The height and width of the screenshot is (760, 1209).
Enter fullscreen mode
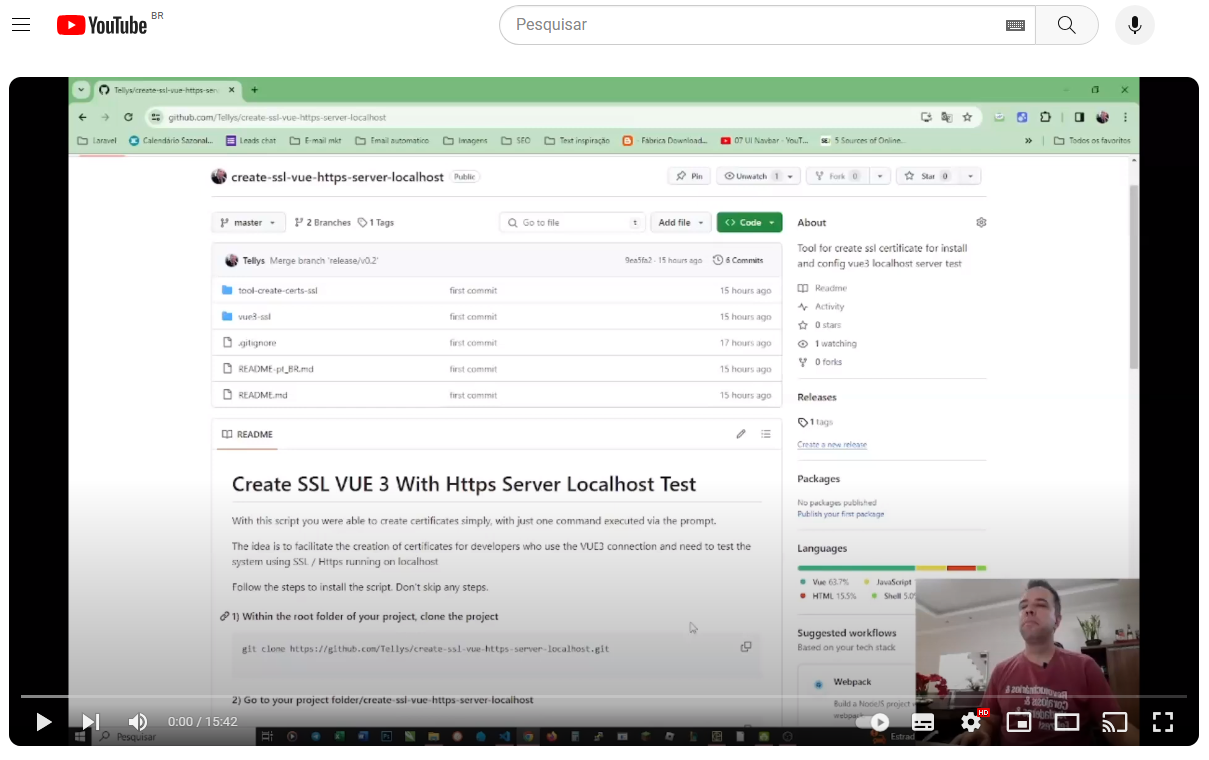point(1162,722)
